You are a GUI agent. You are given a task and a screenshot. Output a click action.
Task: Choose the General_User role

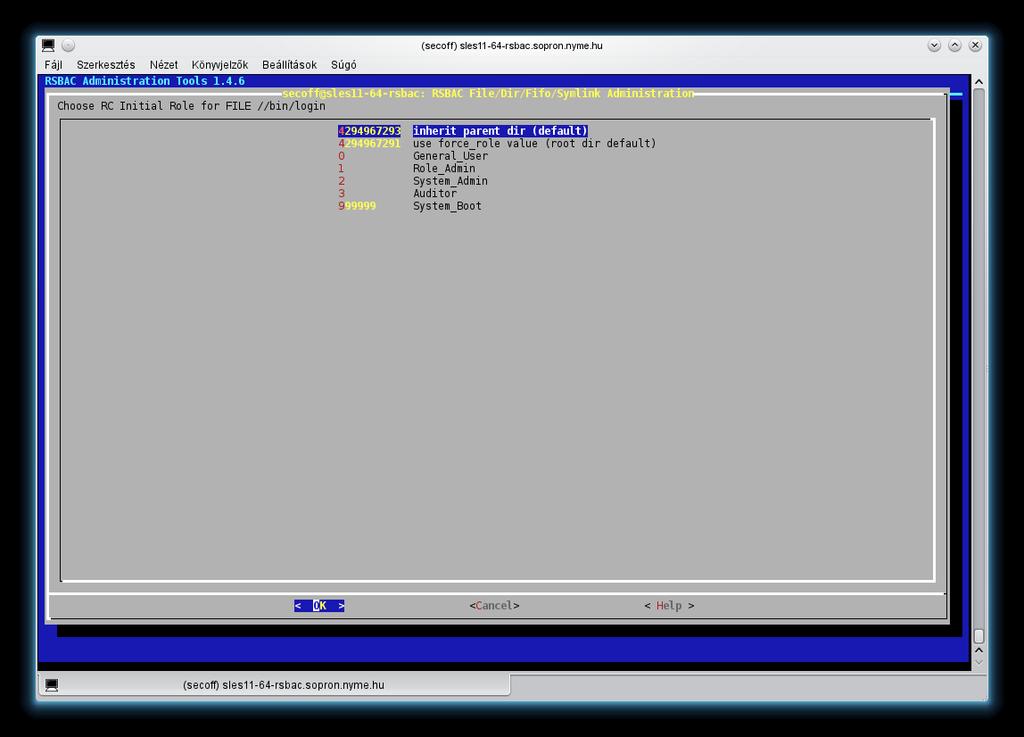pyautogui.click(x=450, y=156)
